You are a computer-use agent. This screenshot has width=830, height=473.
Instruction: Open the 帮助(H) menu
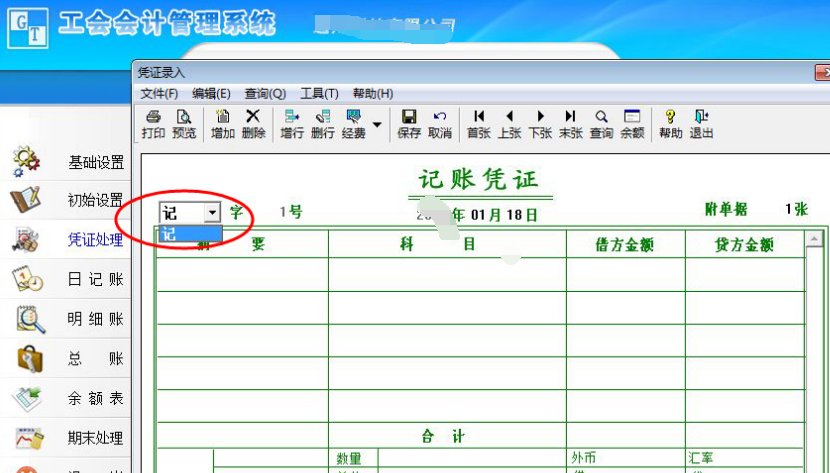click(x=373, y=94)
